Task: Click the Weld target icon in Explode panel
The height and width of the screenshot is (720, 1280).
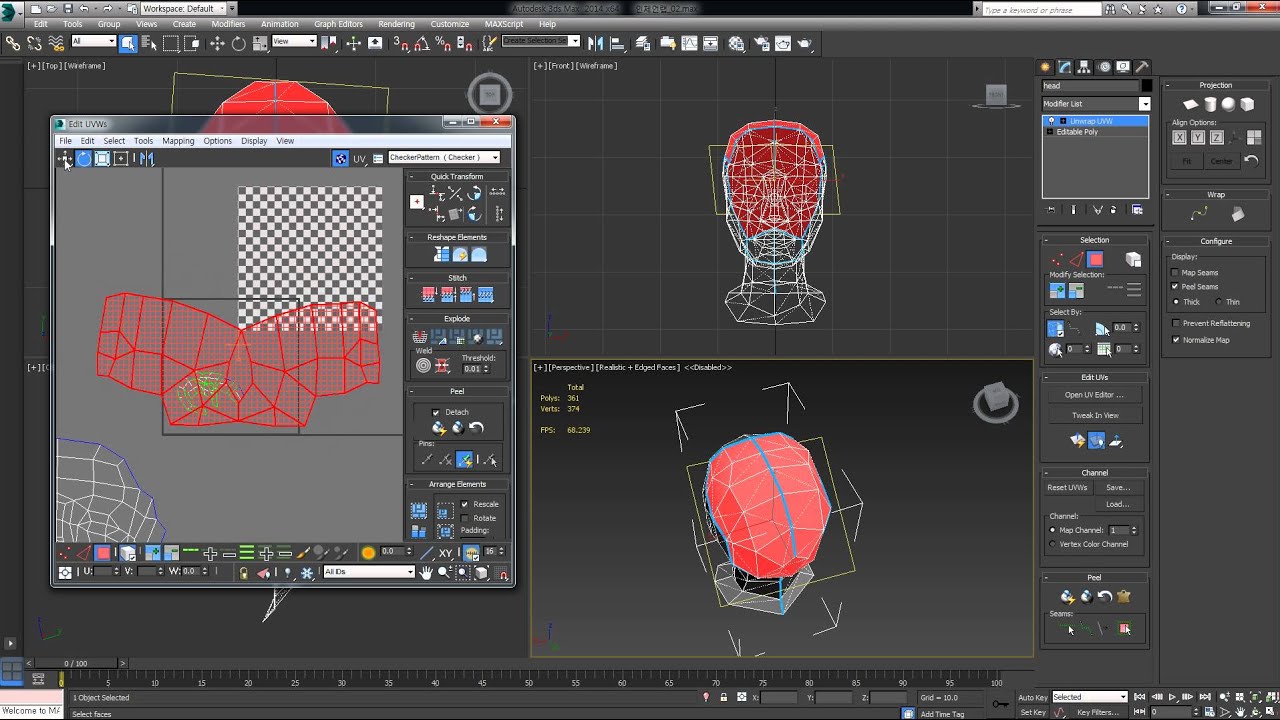Action: (424, 366)
